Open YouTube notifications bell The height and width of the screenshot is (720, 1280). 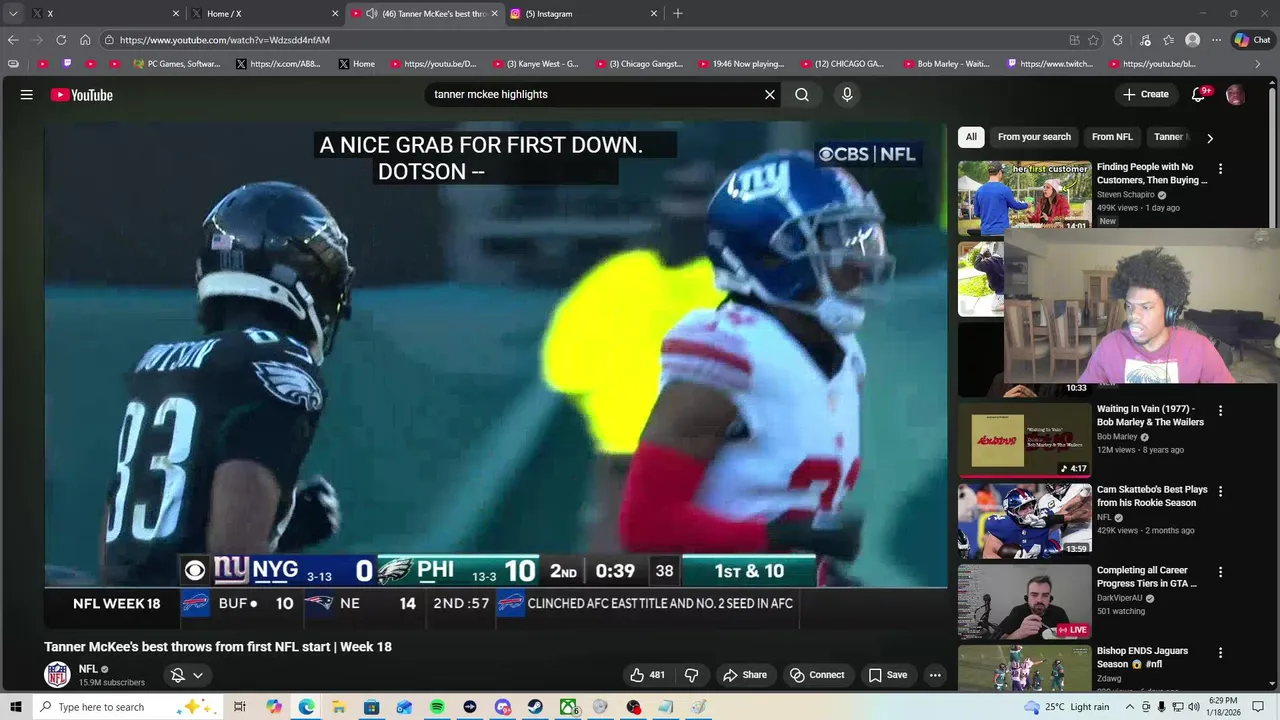(1199, 95)
